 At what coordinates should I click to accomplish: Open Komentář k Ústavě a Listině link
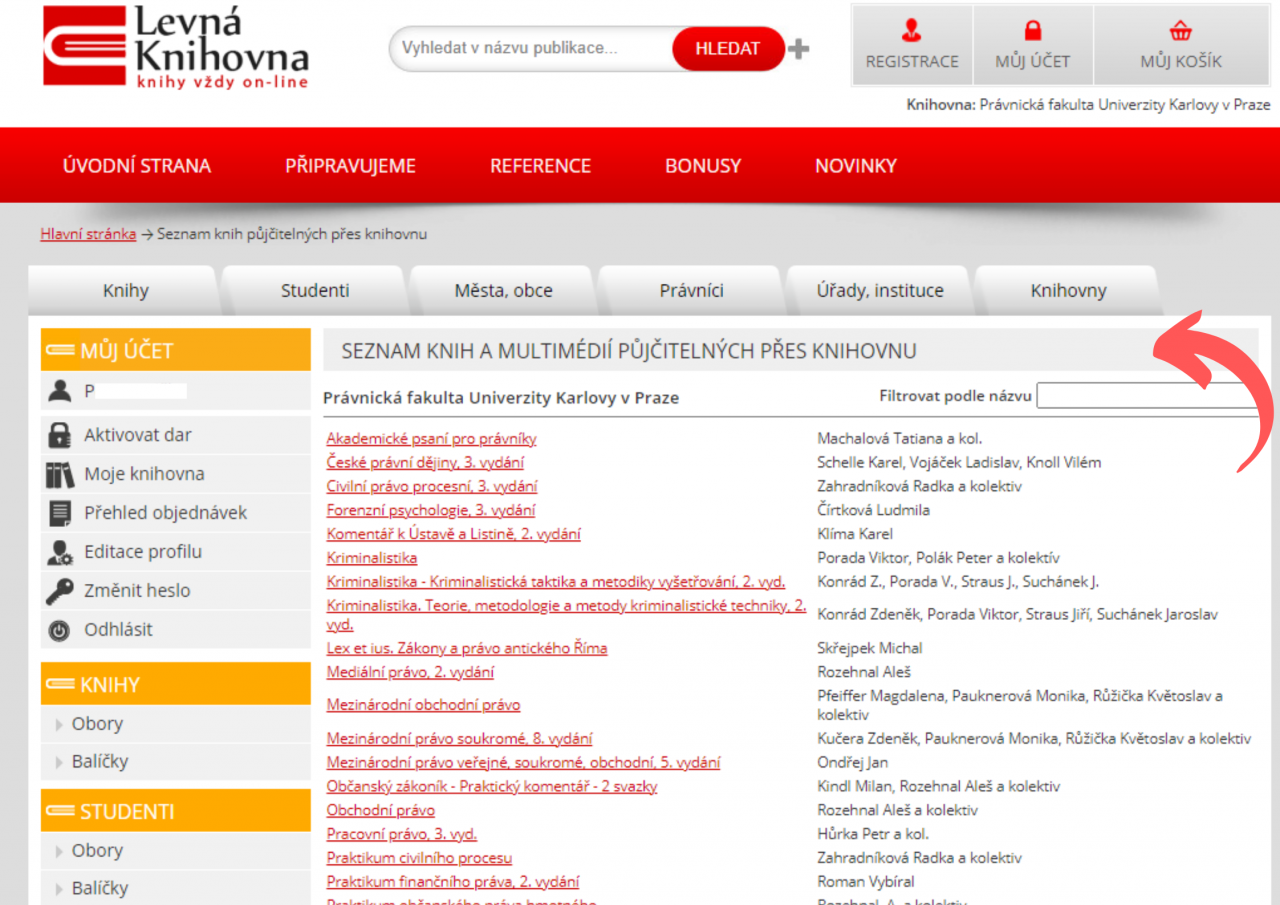pyautogui.click(x=453, y=534)
